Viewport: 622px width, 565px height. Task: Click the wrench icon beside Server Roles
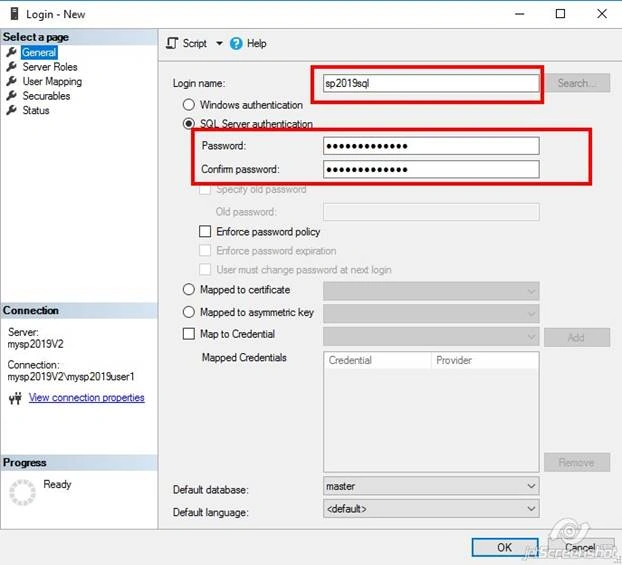click(x=12, y=67)
